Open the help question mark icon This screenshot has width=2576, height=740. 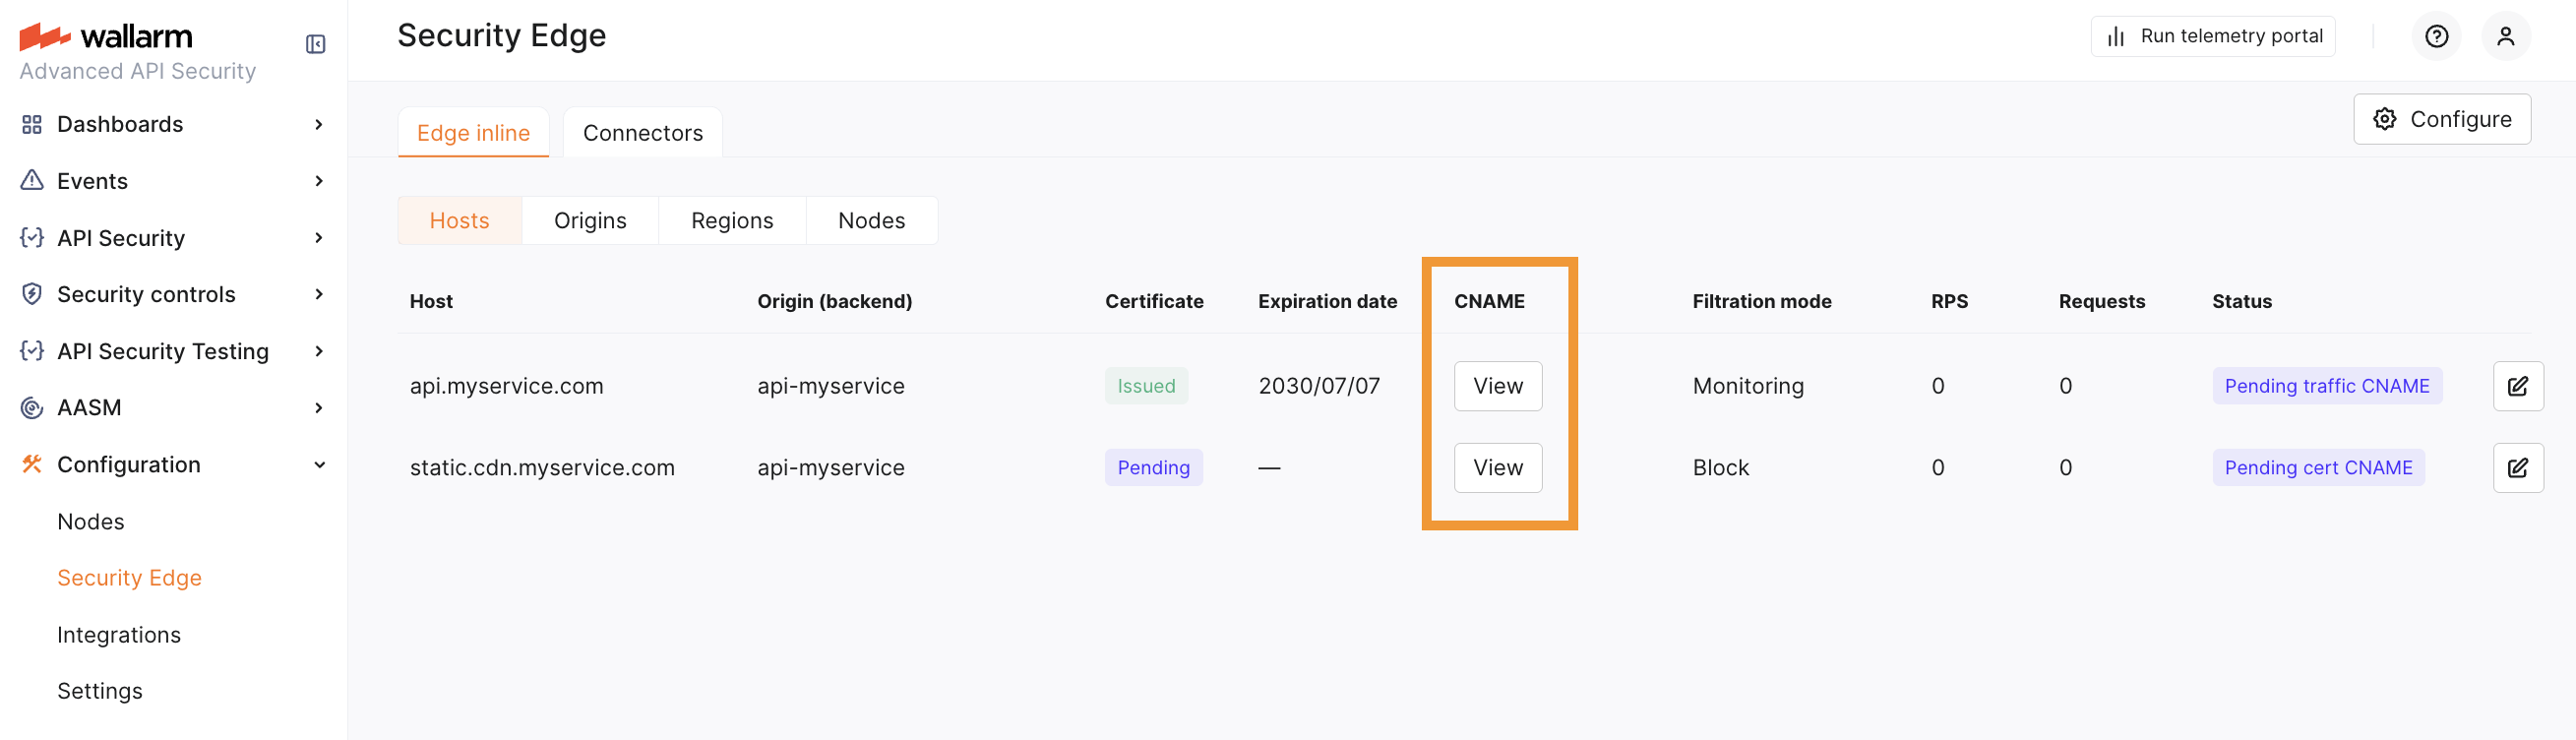(x=2436, y=37)
